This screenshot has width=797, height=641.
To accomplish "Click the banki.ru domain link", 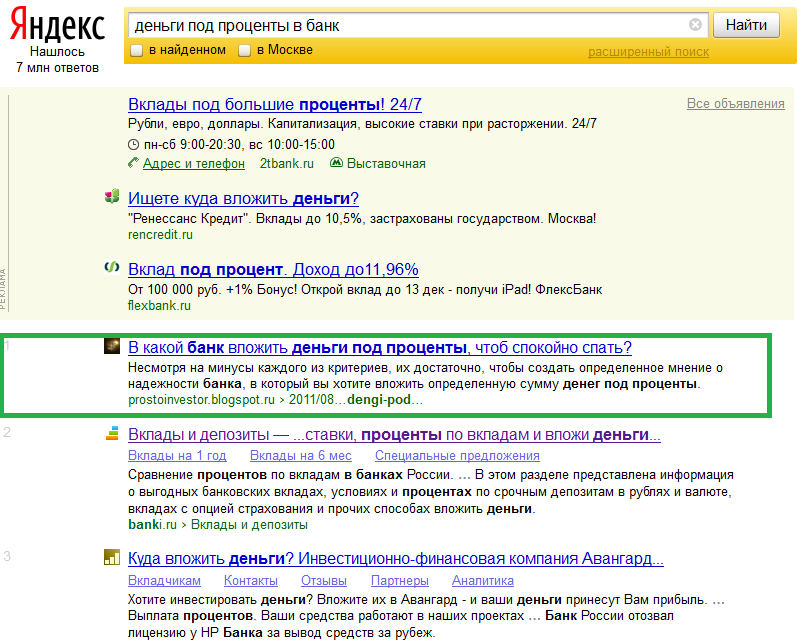I will 152,525.
